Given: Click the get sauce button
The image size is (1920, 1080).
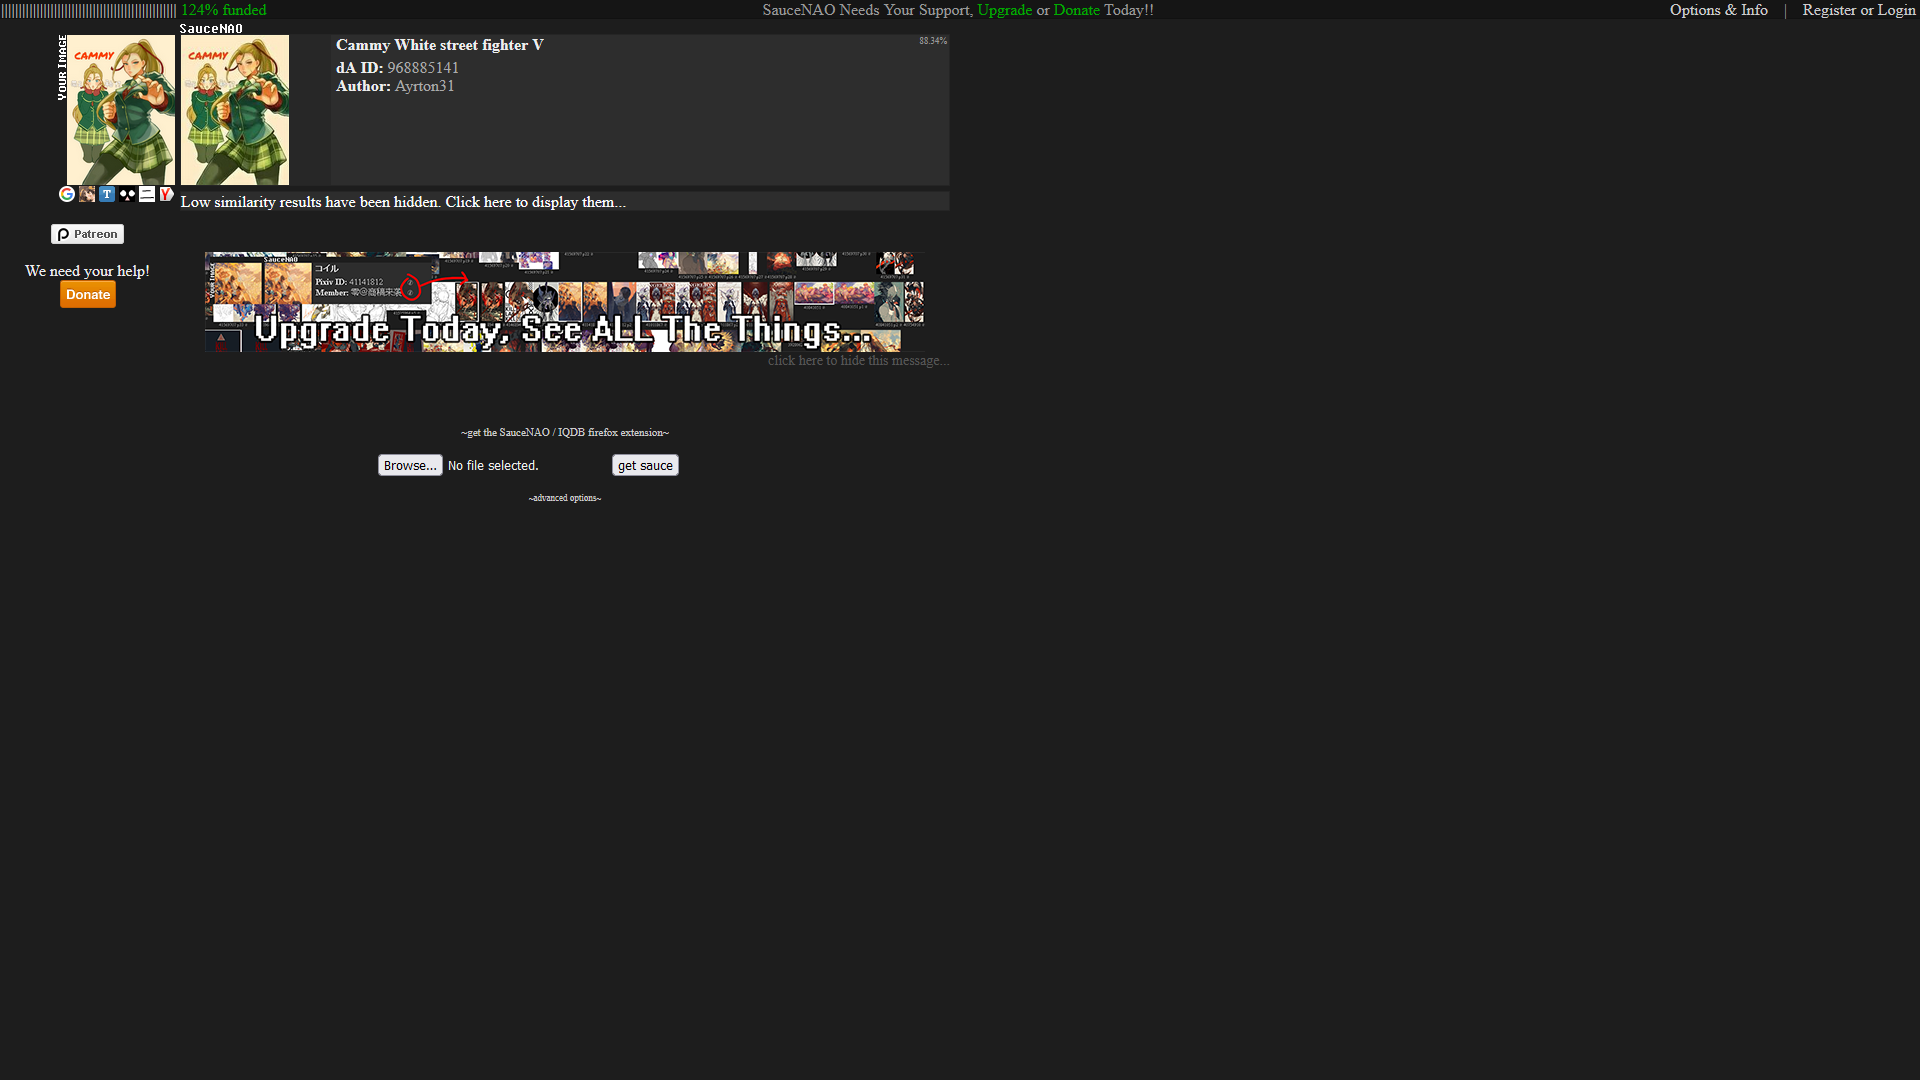Looking at the screenshot, I should point(645,465).
